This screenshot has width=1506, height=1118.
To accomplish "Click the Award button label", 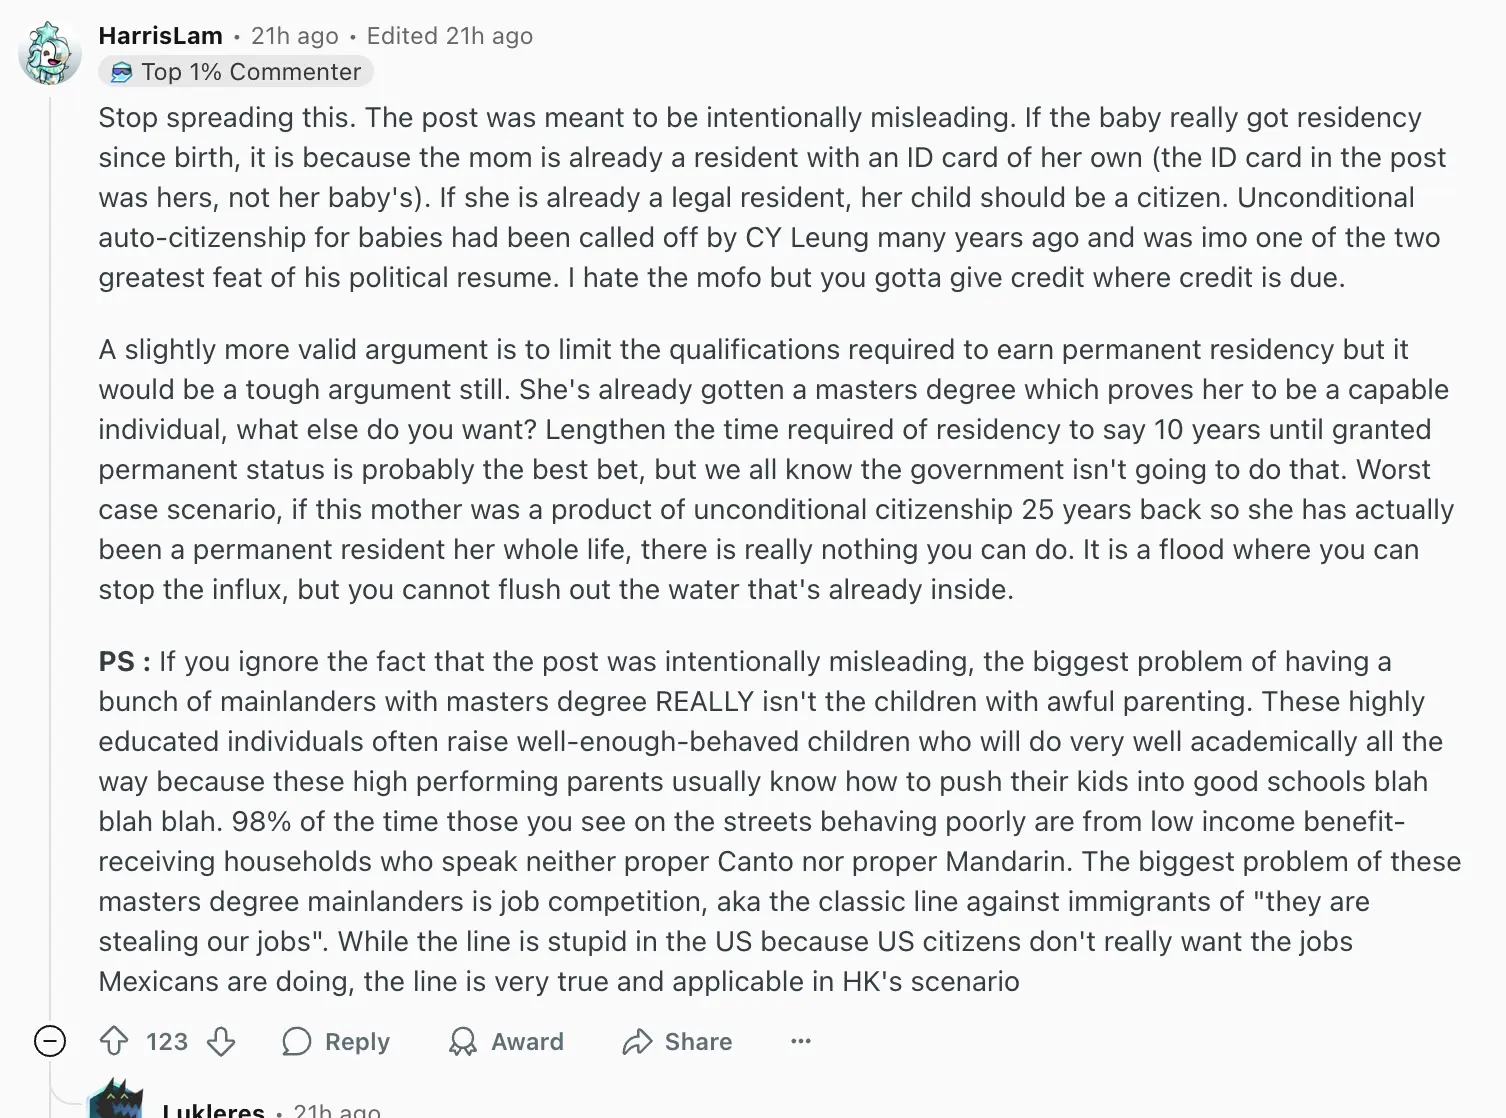I will [527, 1042].
